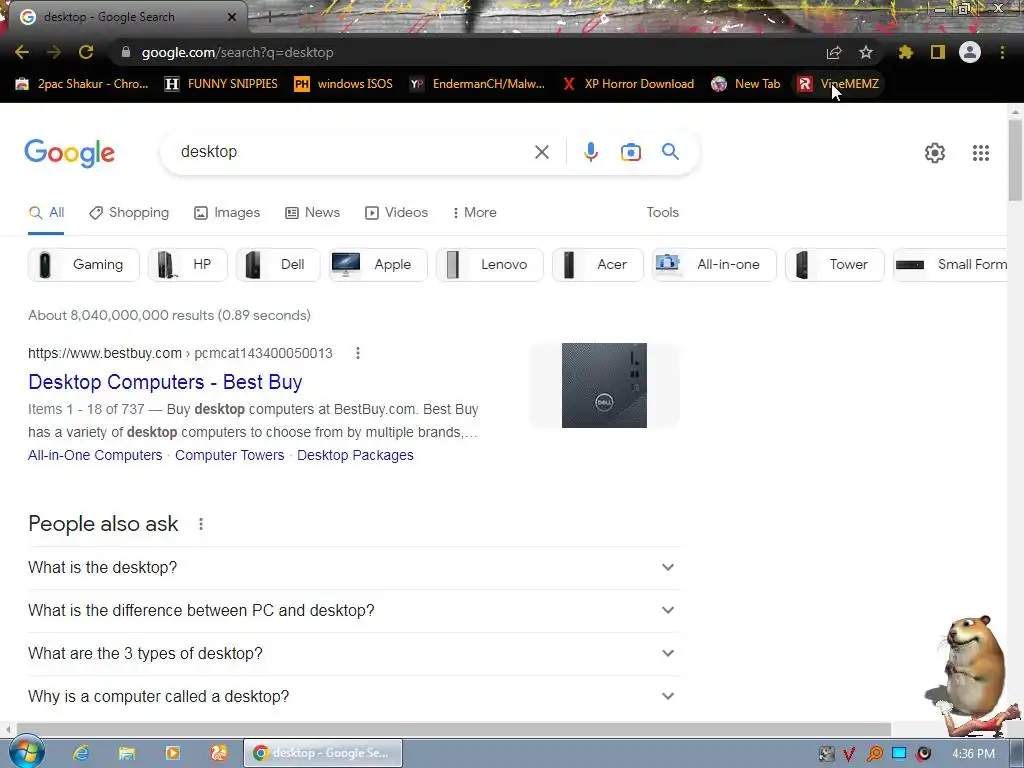Click the Google search input field
The height and width of the screenshot is (768, 1024).
[x=353, y=152]
